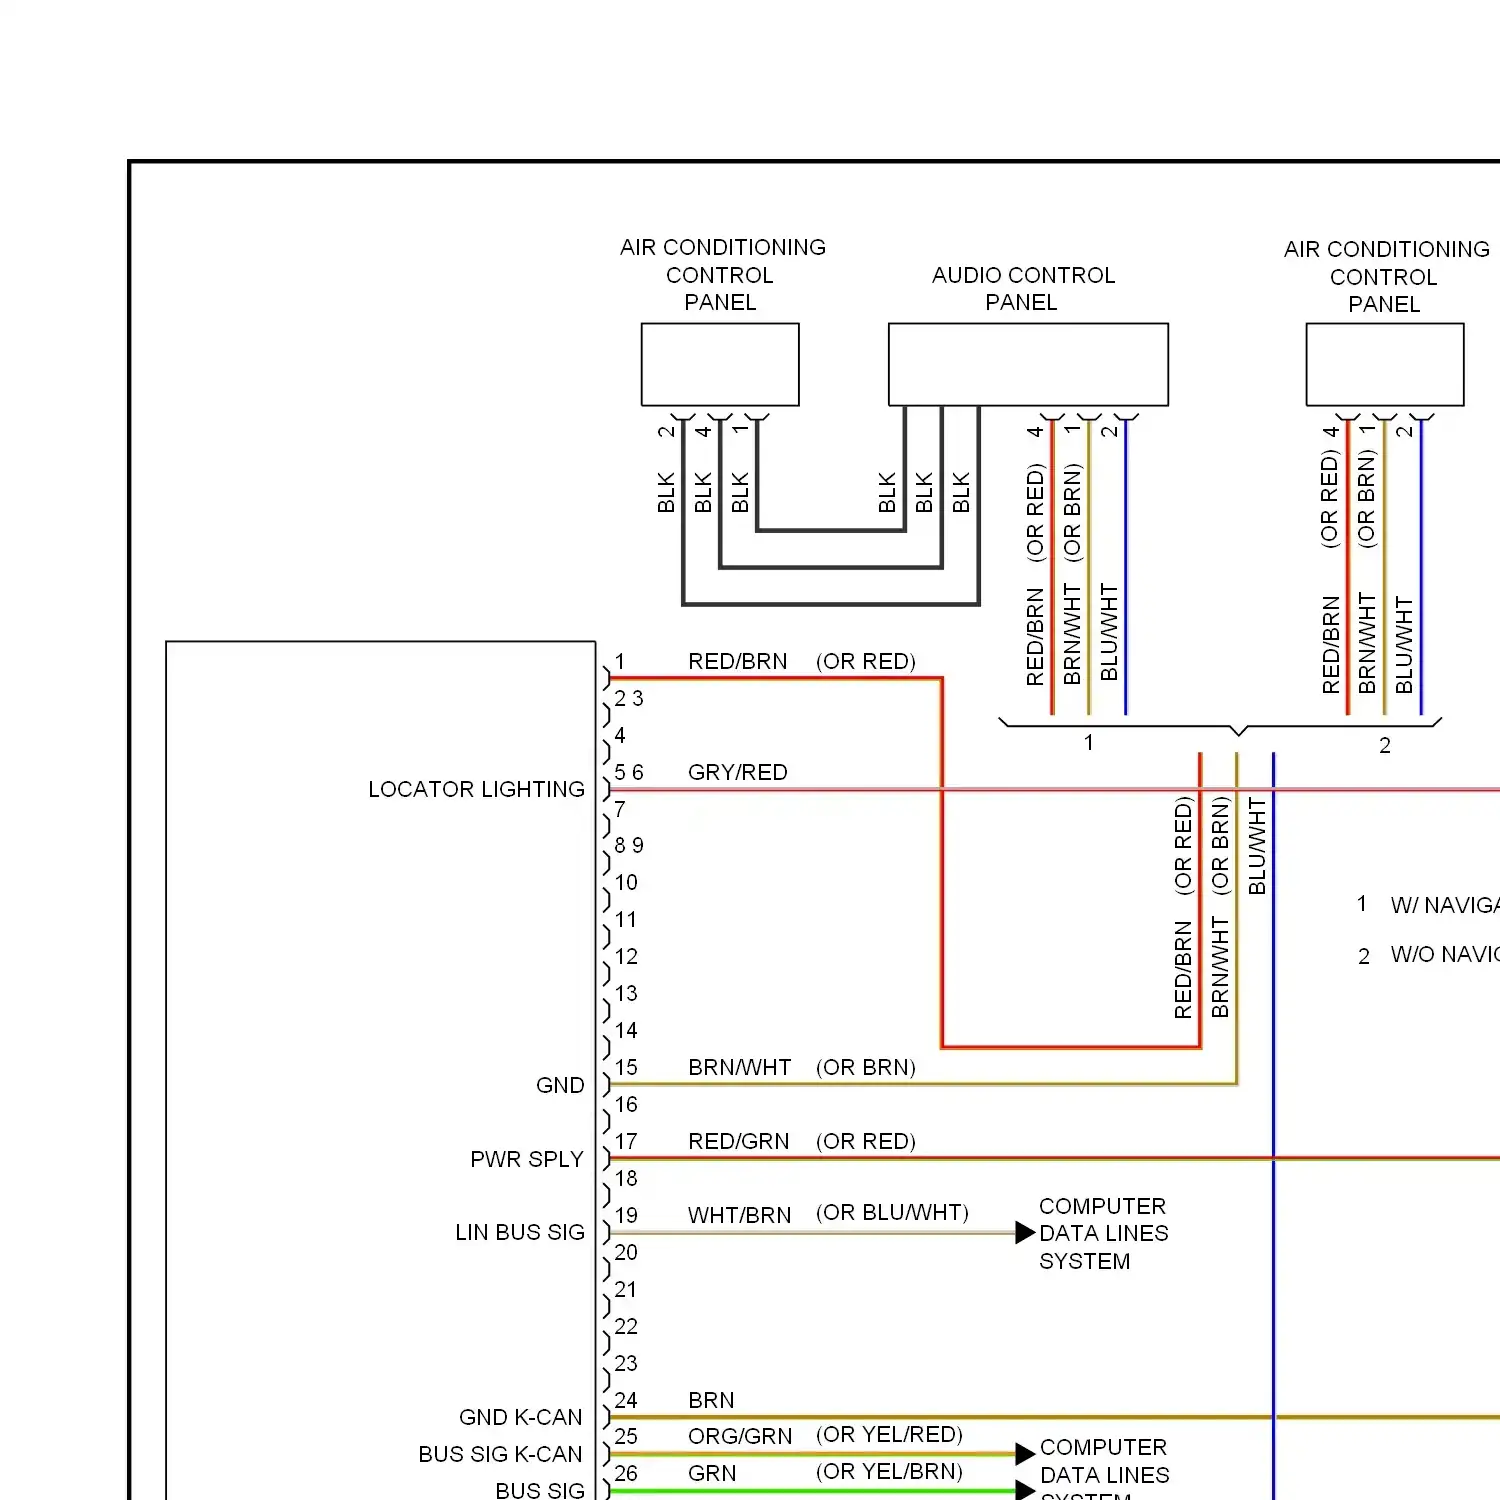
Task: Select pin number 18 on the connector
Action: 626,1178
